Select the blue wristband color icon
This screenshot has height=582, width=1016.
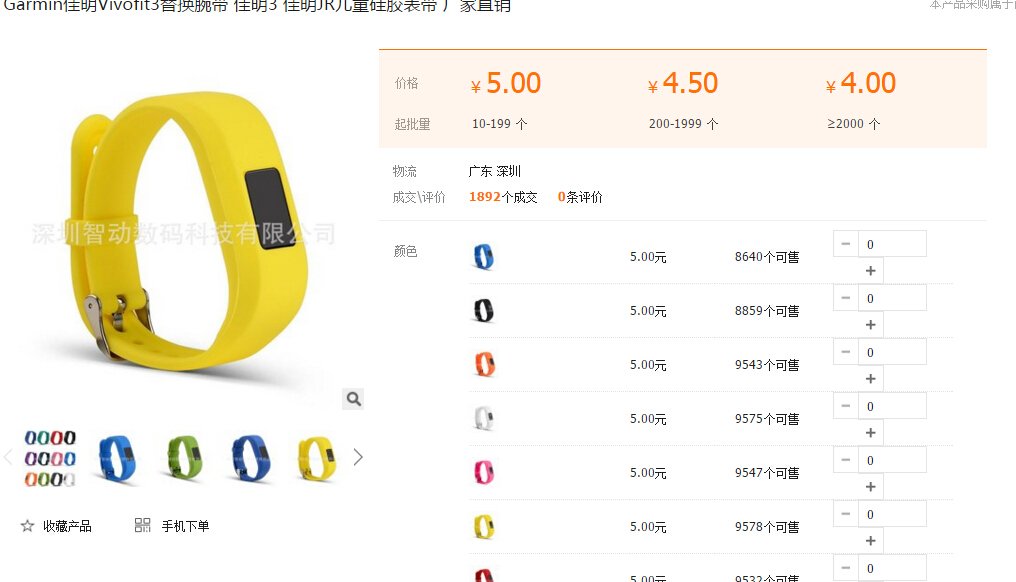483,257
